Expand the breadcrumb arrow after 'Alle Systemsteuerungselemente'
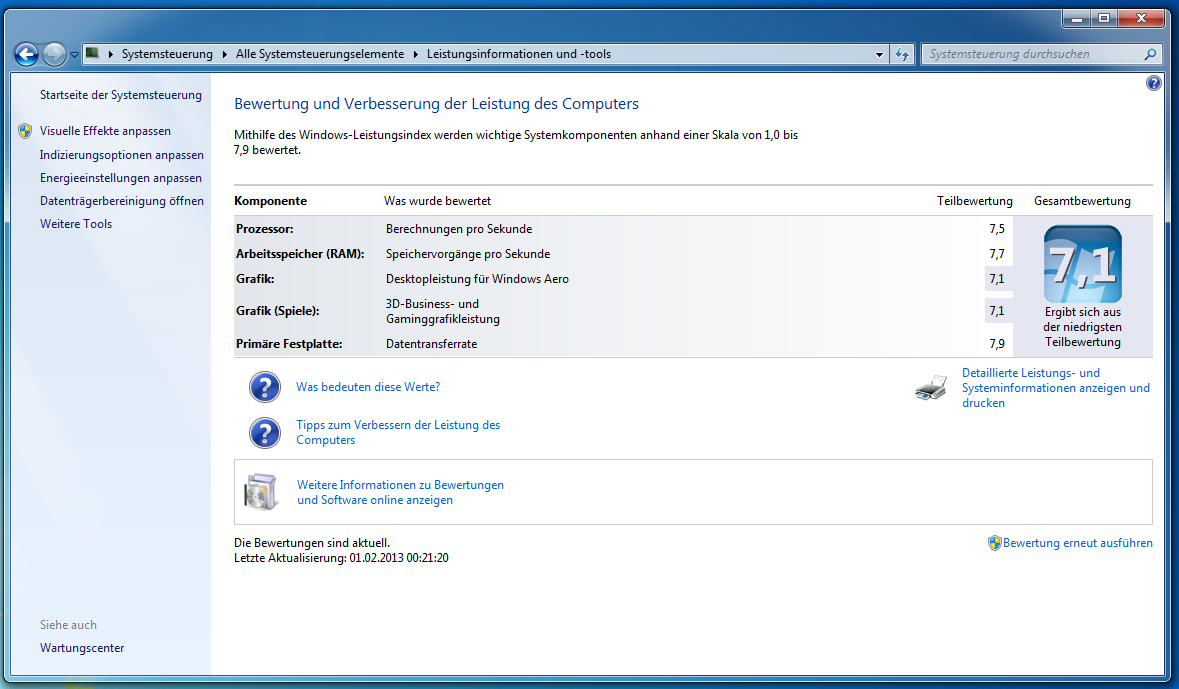Image resolution: width=1179 pixels, height=689 pixels. 416,54
